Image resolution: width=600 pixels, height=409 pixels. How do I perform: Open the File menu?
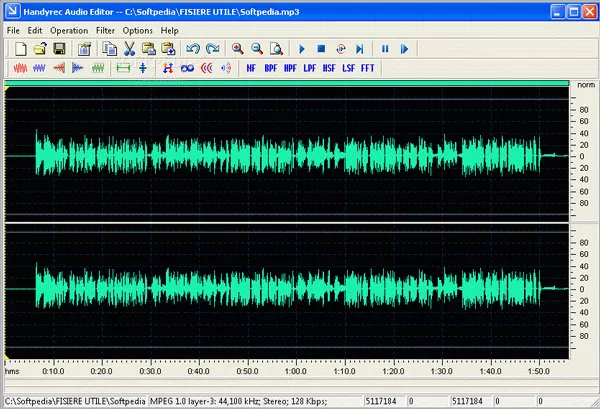[13, 31]
